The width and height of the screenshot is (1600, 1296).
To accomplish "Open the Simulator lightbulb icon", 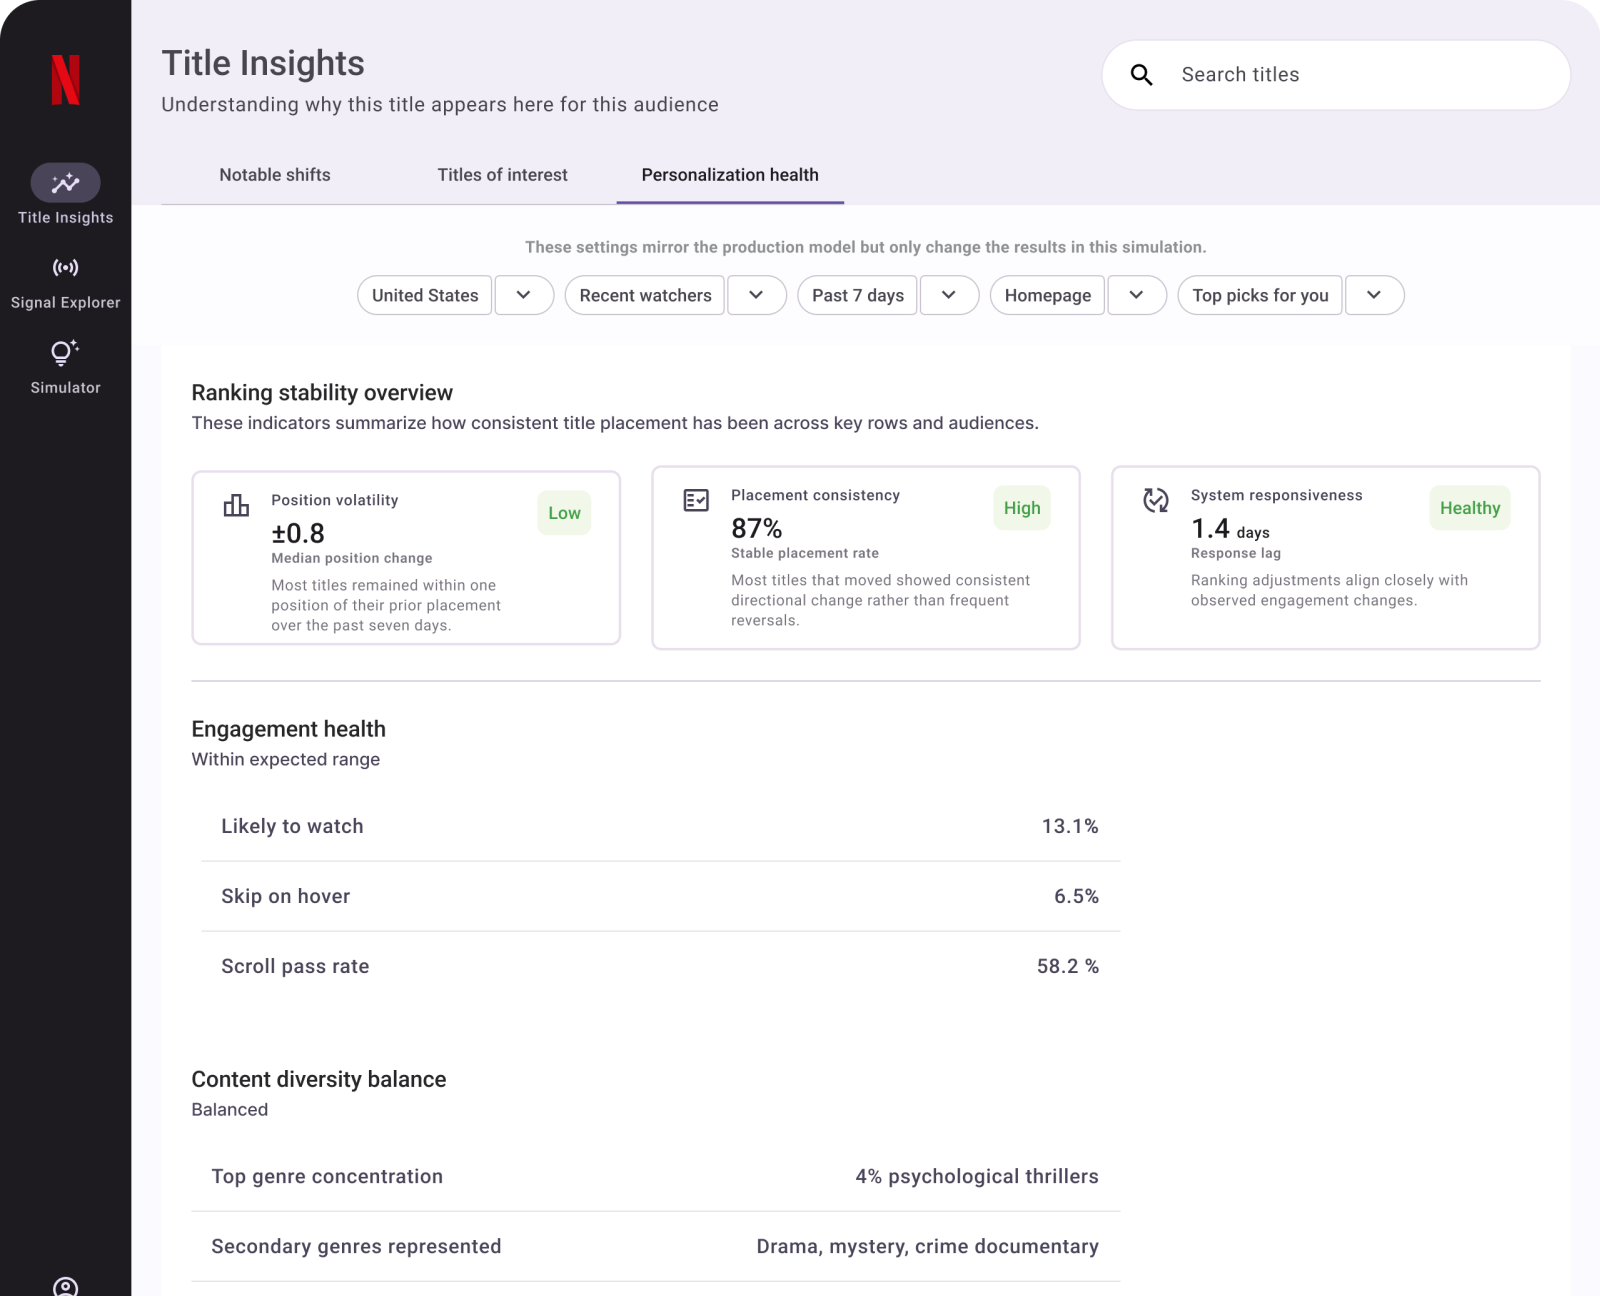I will (x=65, y=353).
